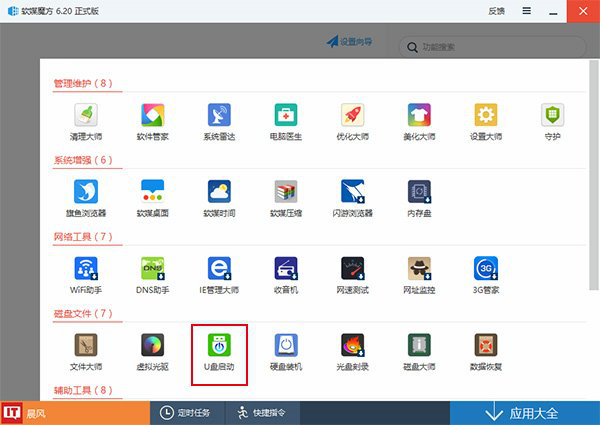Open 软媒时间 weather clock icon
Viewport: 600px width, 425px height.
click(x=219, y=191)
